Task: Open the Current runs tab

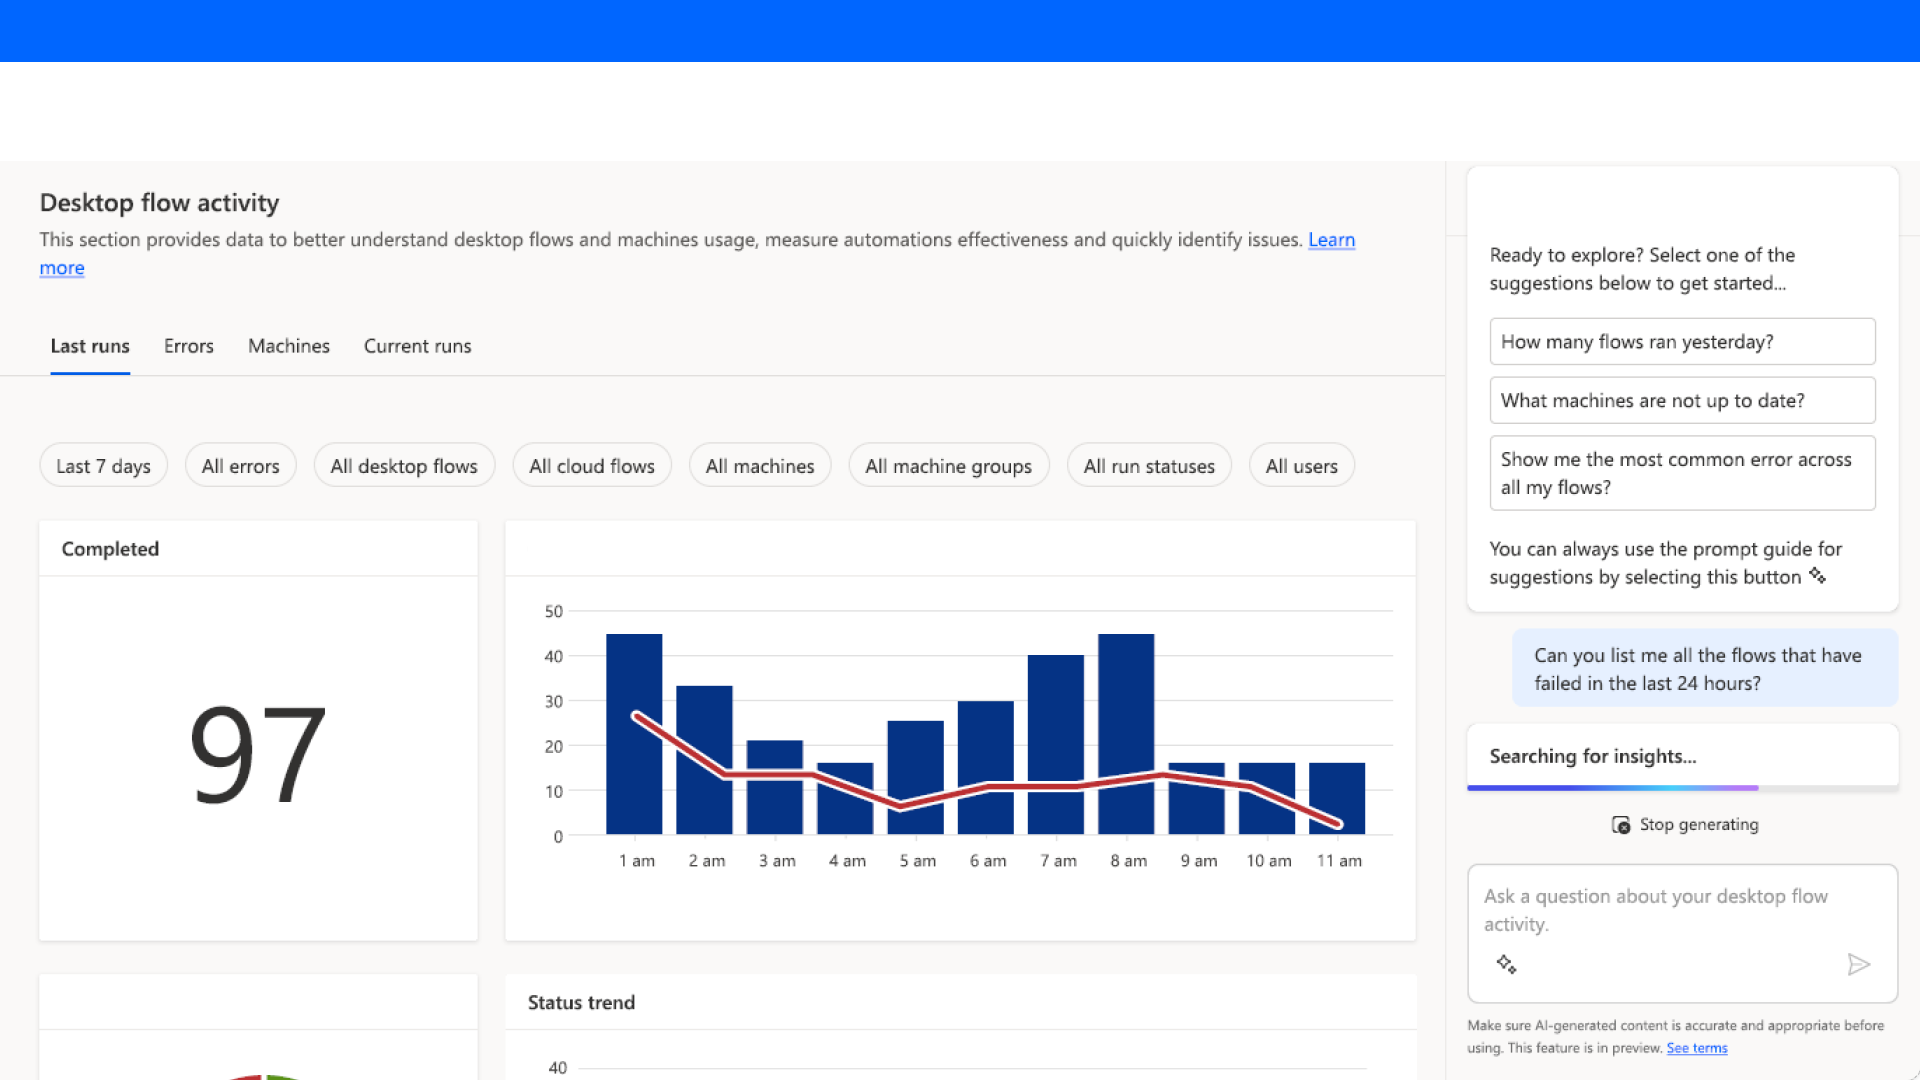Action: click(417, 346)
